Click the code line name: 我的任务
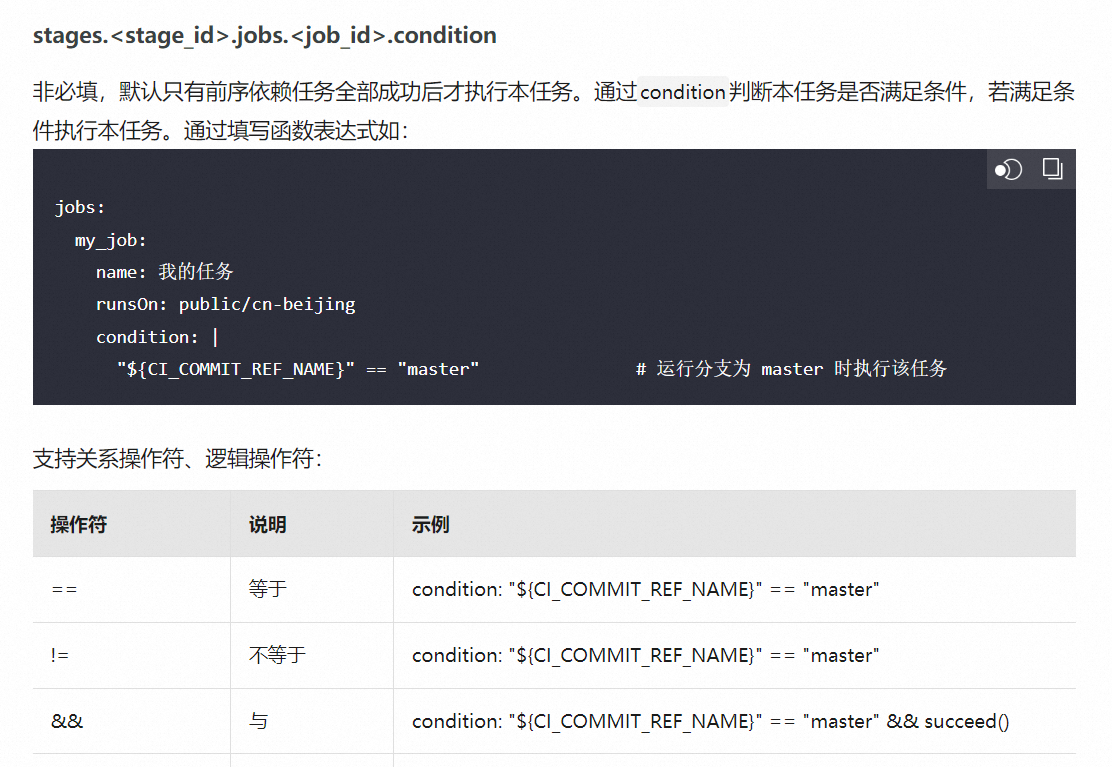This screenshot has width=1112, height=767. coord(165,272)
